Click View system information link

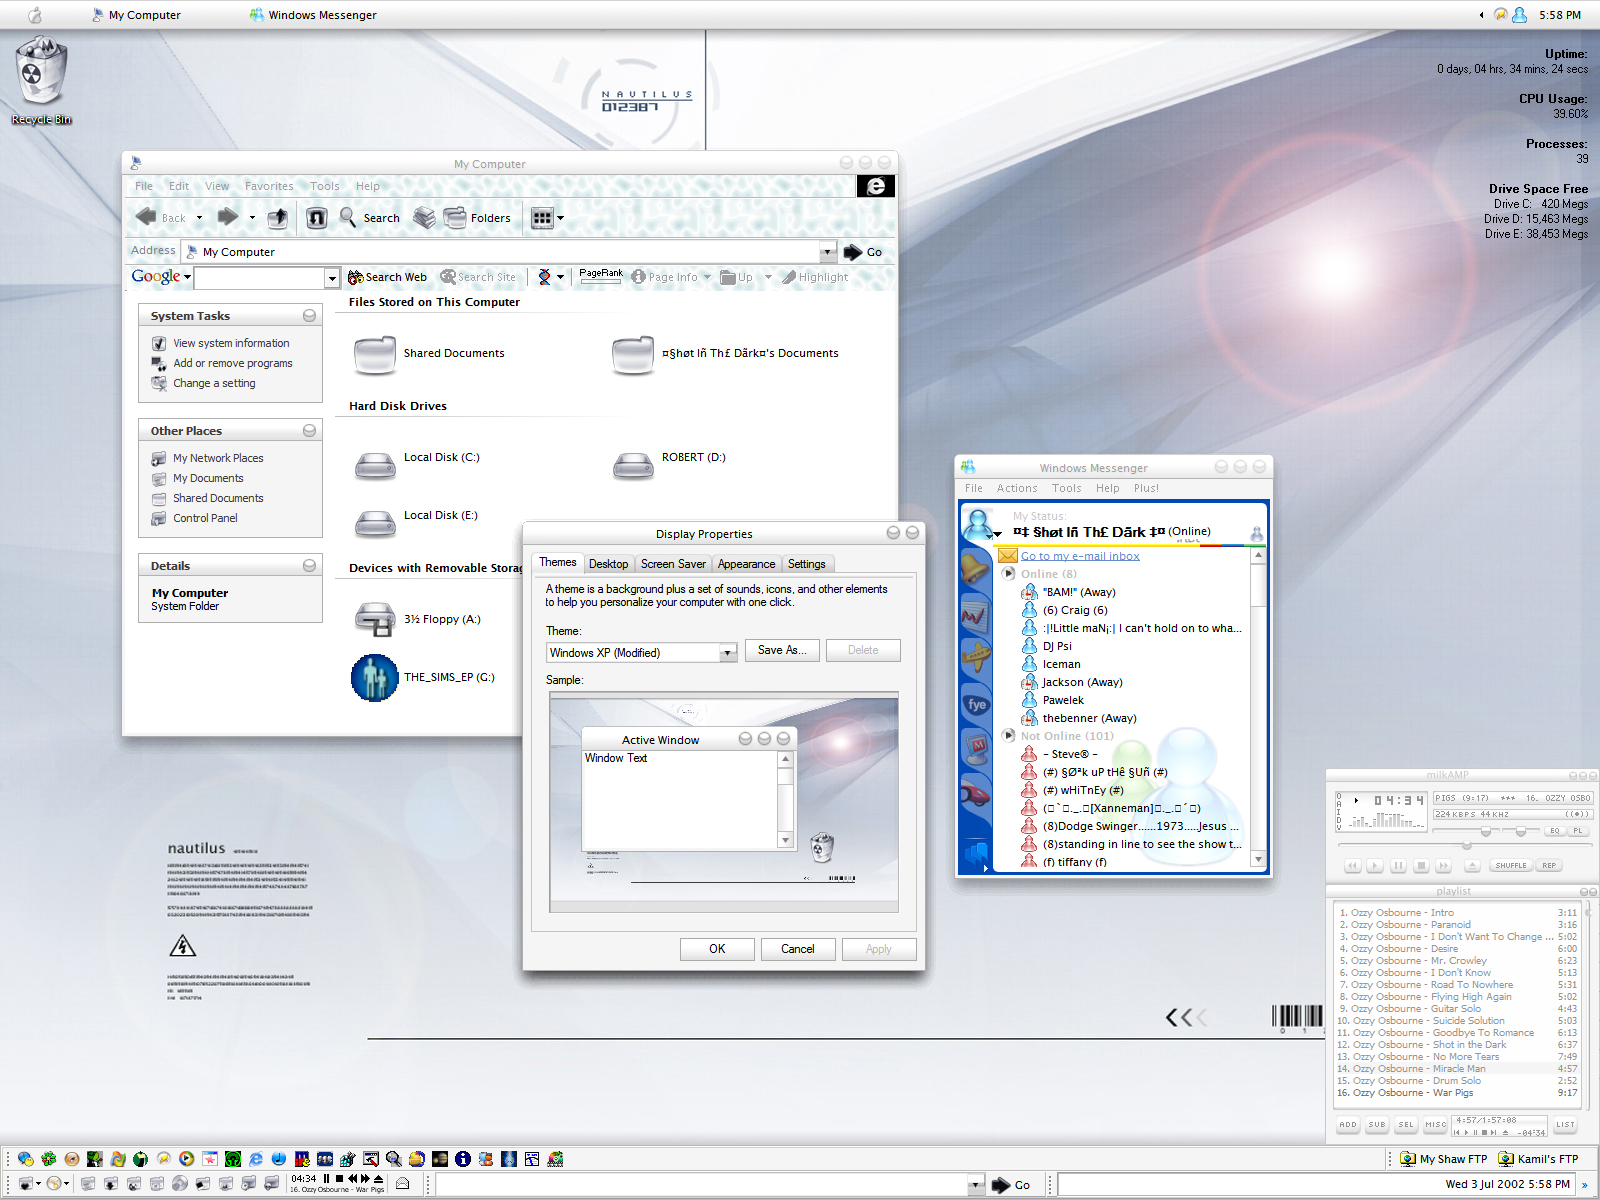tap(231, 343)
